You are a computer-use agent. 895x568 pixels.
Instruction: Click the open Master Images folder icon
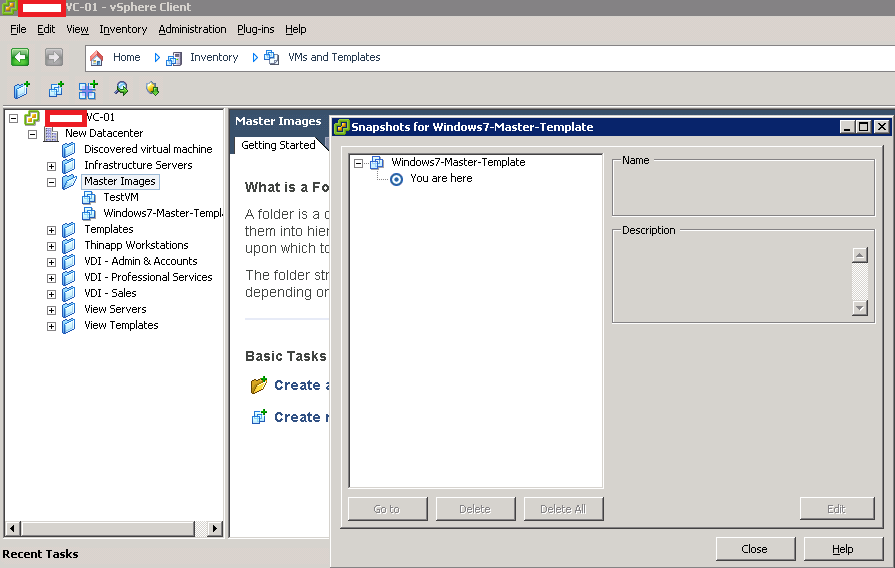69,182
